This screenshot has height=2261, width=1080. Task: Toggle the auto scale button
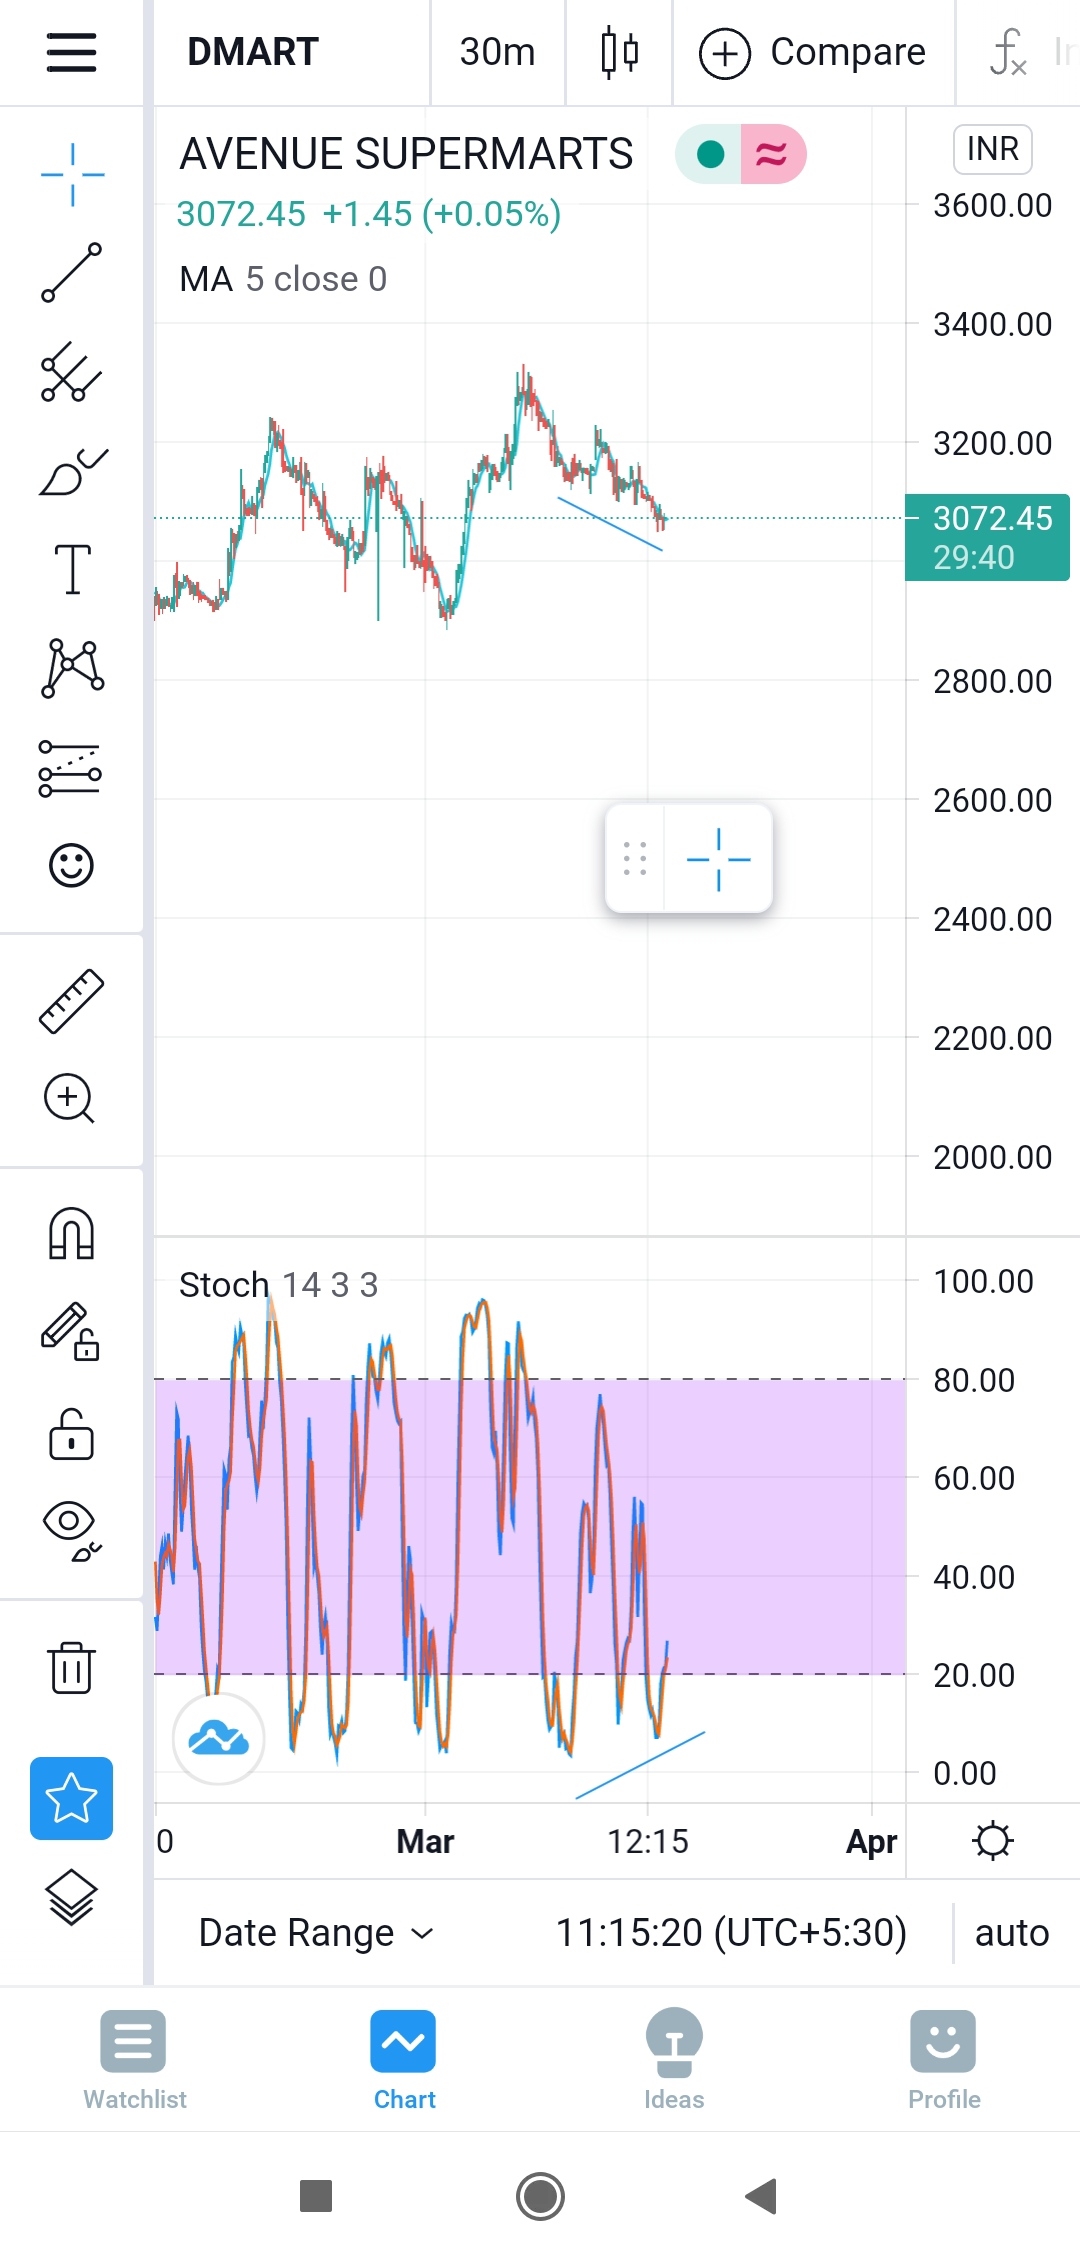(x=1012, y=1933)
